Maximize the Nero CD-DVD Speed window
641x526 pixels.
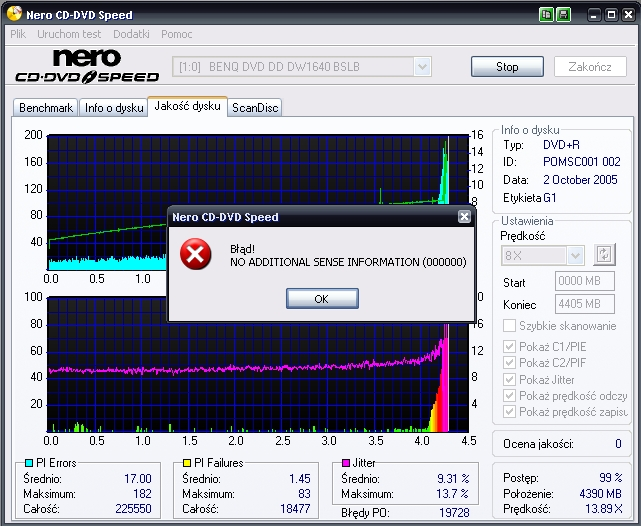pos(612,15)
